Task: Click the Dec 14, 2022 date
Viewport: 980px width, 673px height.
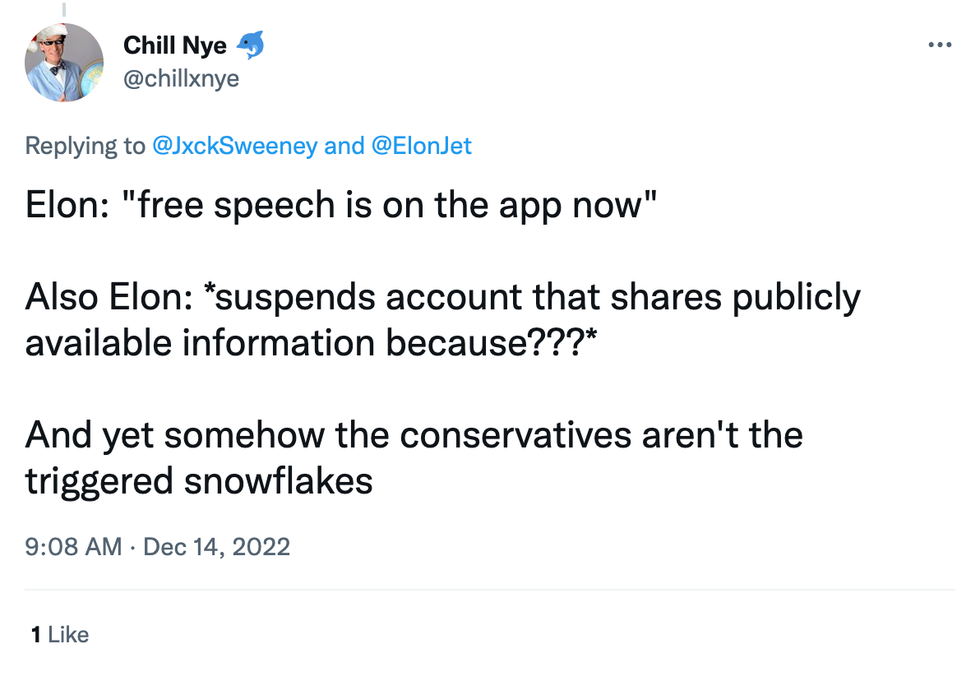Action: coord(217,547)
